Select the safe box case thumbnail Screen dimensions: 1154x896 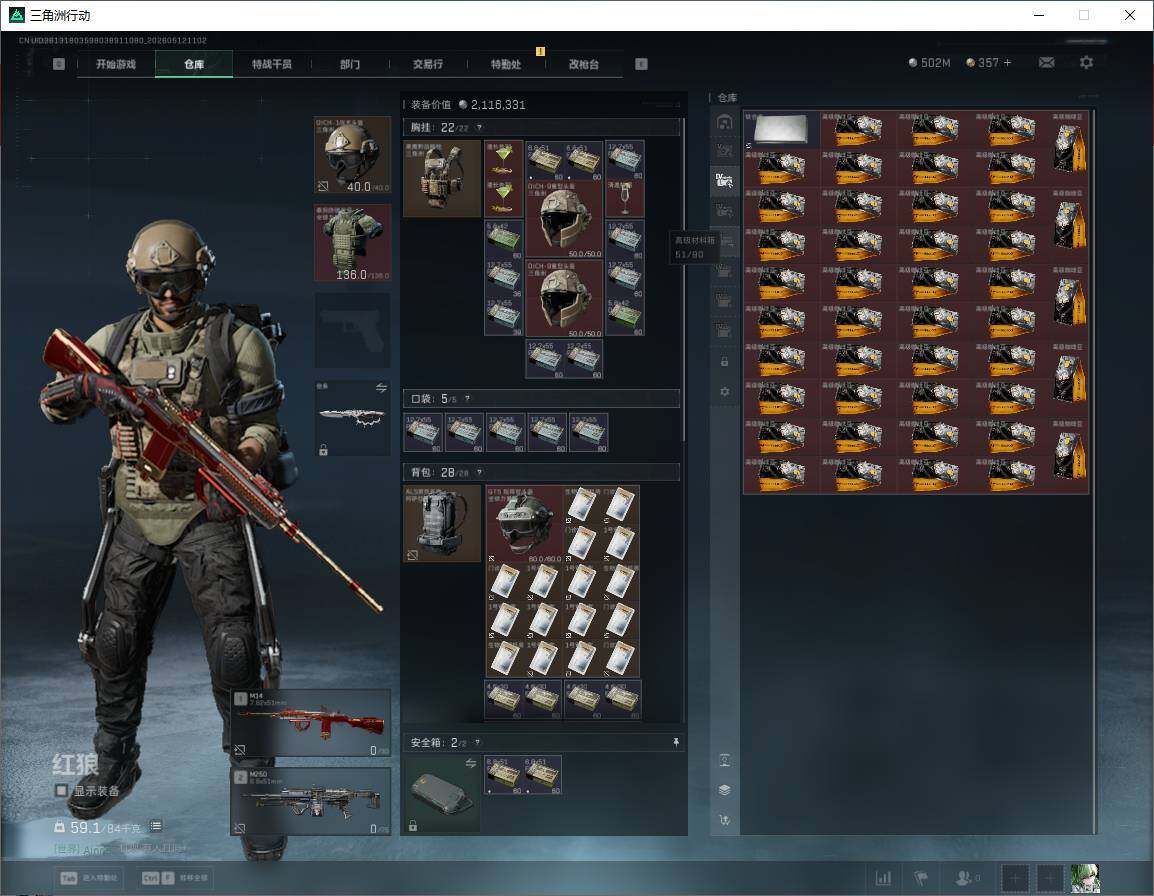[x=442, y=794]
